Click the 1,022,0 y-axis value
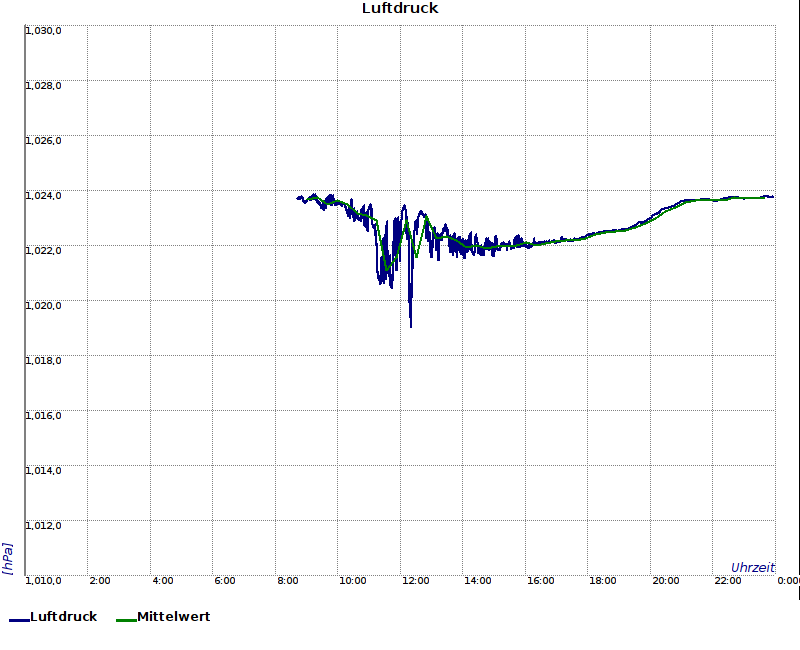This screenshot has width=800, height=650. (43, 251)
